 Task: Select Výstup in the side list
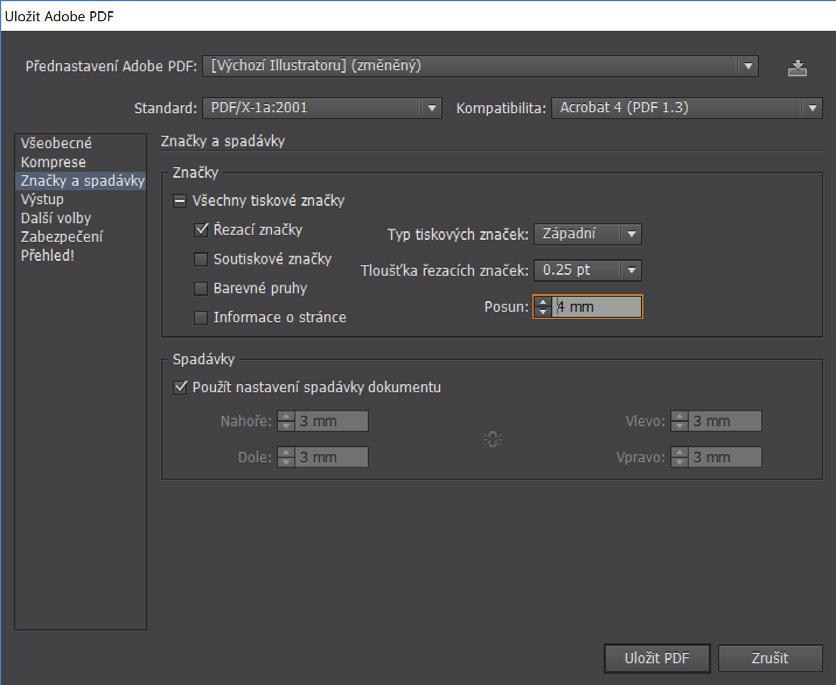pyautogui.click(x=81, y=199)
